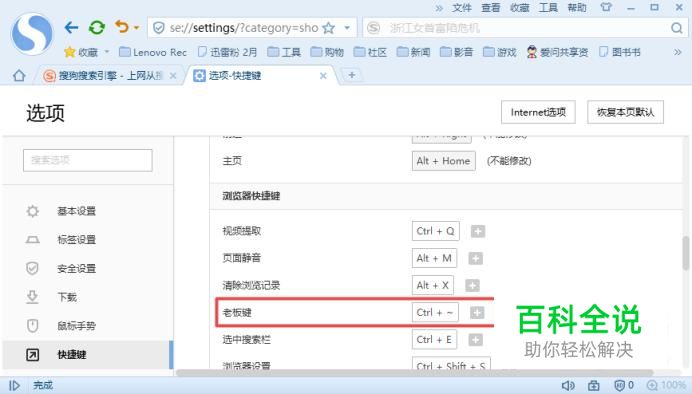692x394 pixels.
Task: Toggle sidebar icon in status bar
Action: coord(15,386)
